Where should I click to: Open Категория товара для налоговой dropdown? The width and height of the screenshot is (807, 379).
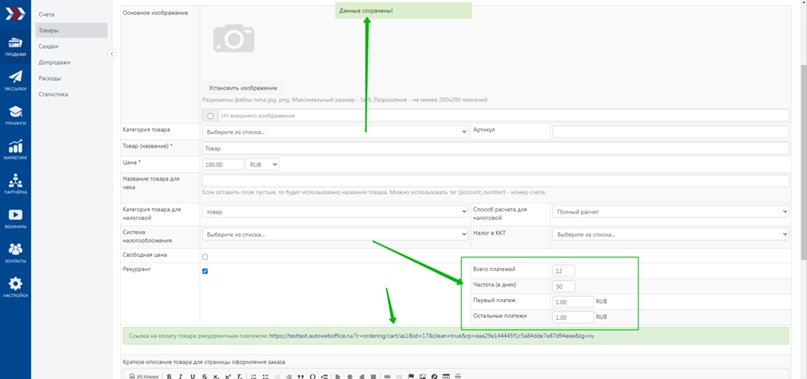point(335,212)
